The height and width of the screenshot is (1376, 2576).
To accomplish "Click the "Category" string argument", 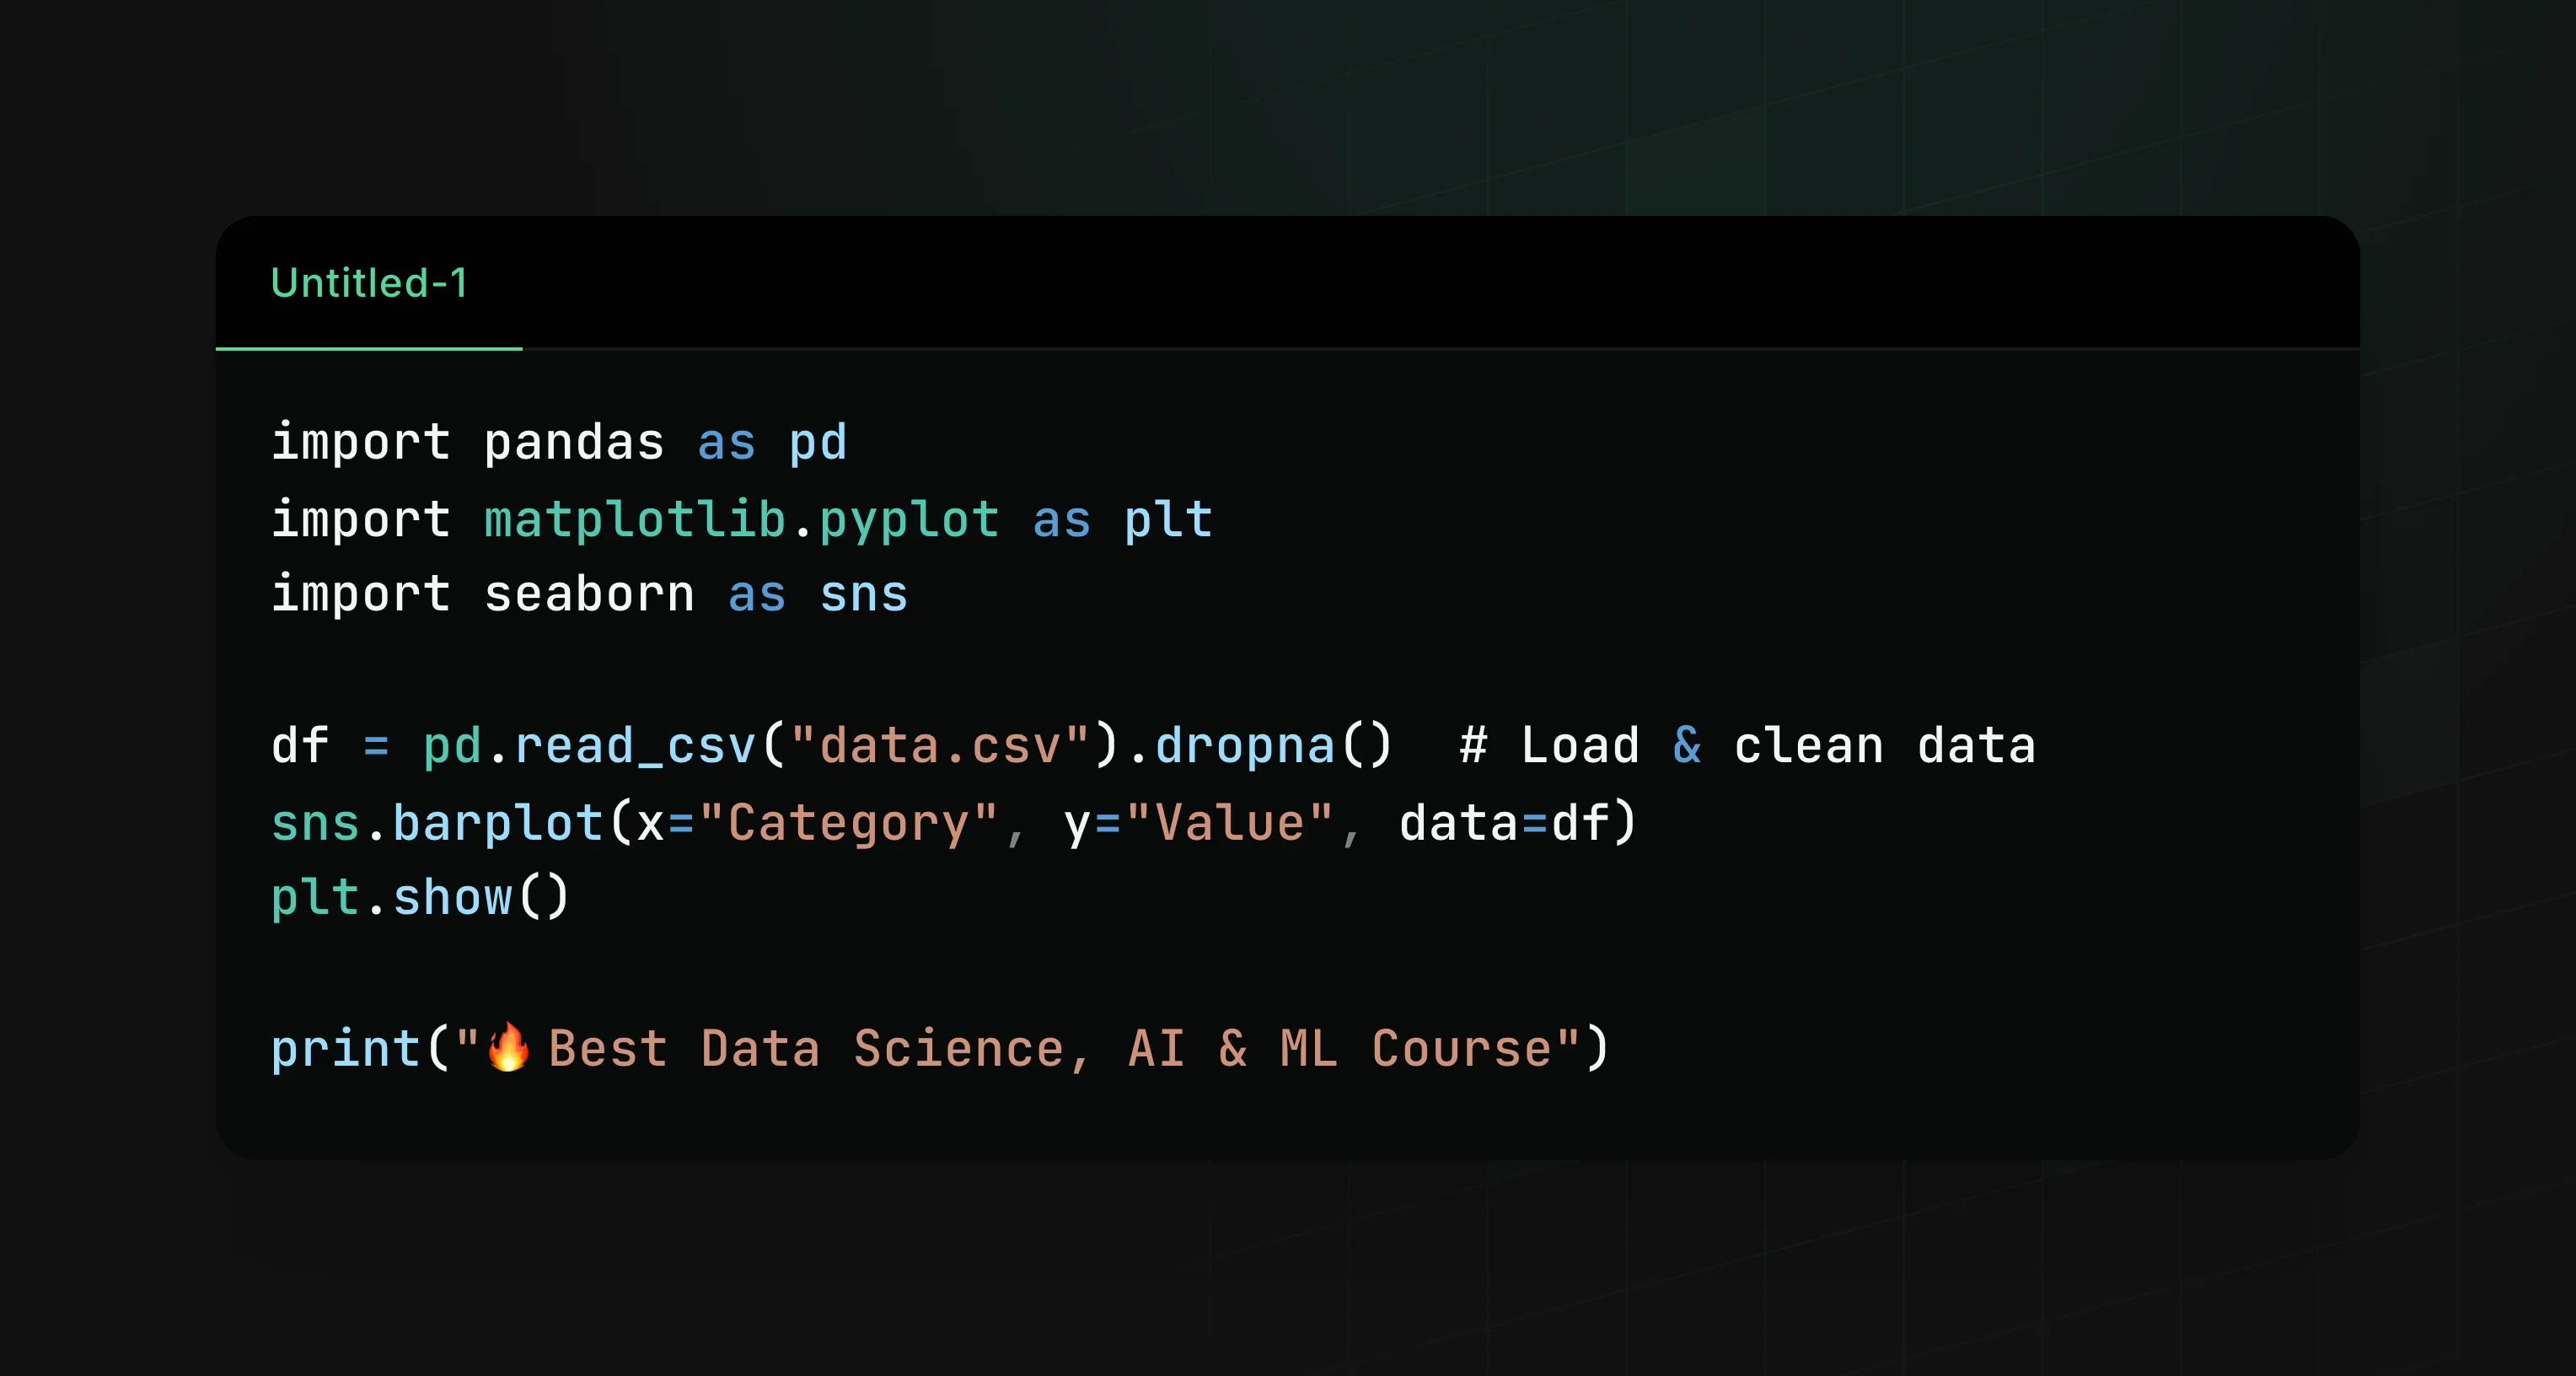I will click(848, 824).
